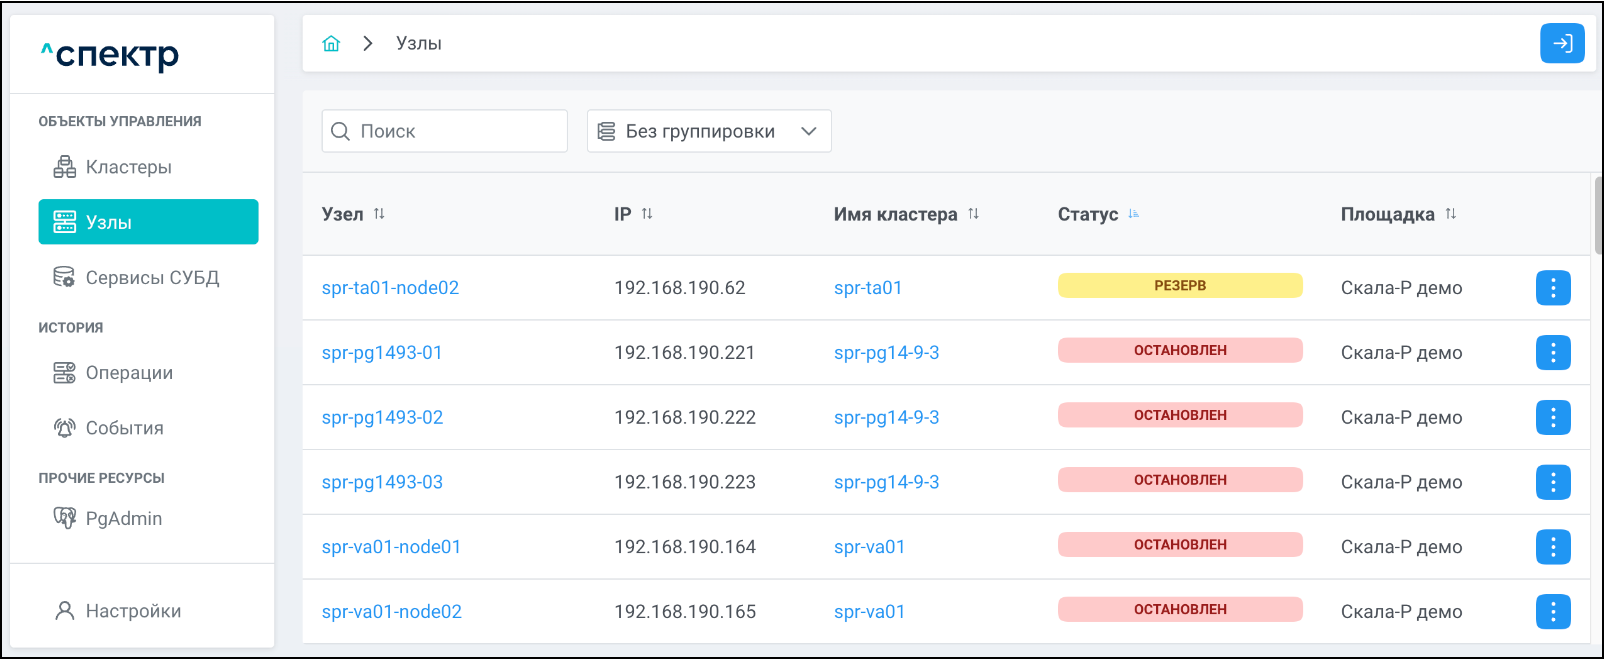Open the События page
Image resolution: width=1604 pixels, height=660 pixels.
tap(124, 428)
